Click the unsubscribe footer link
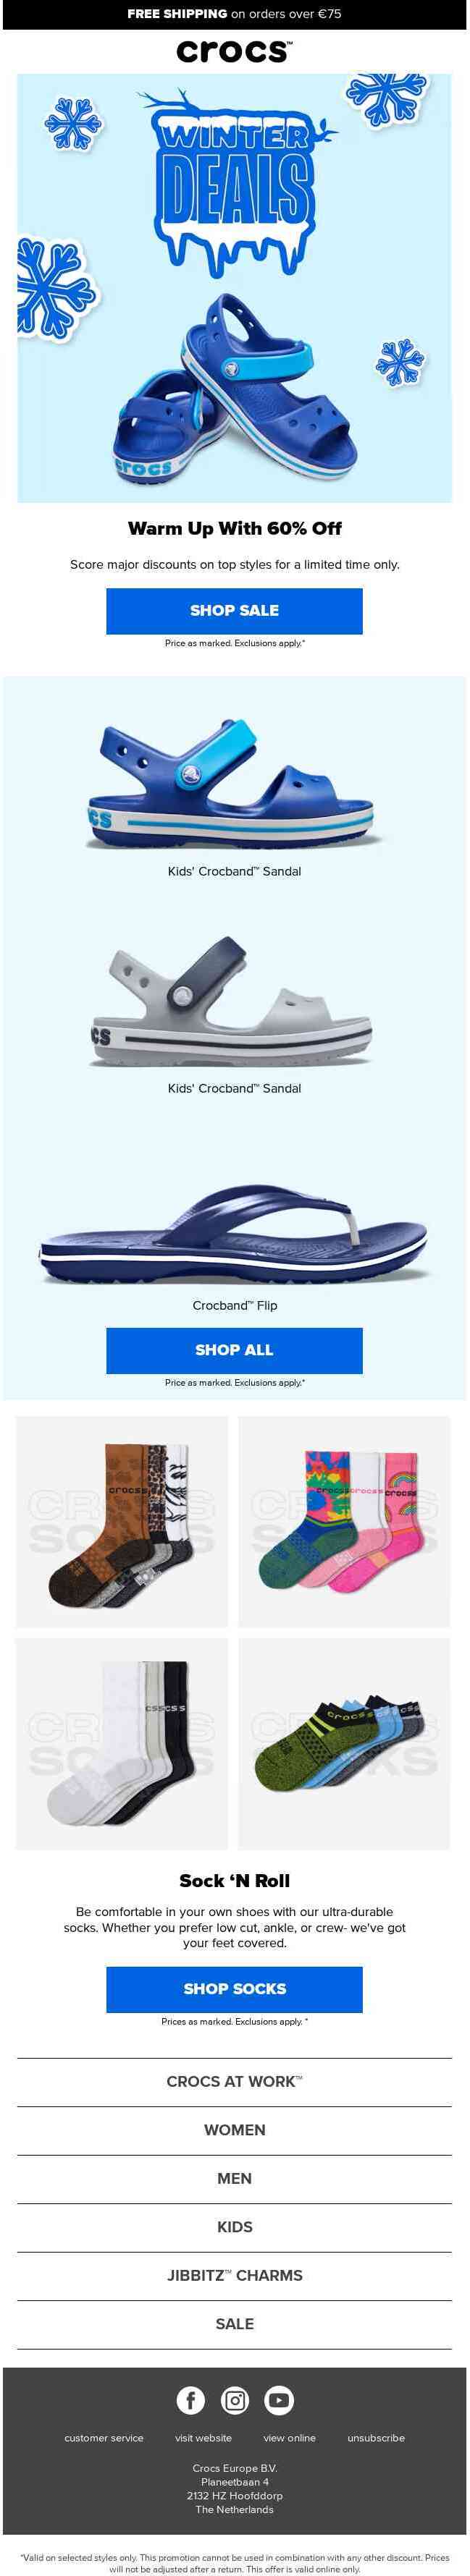This screenshot has height=2576, width=470. pos(376,2438)
